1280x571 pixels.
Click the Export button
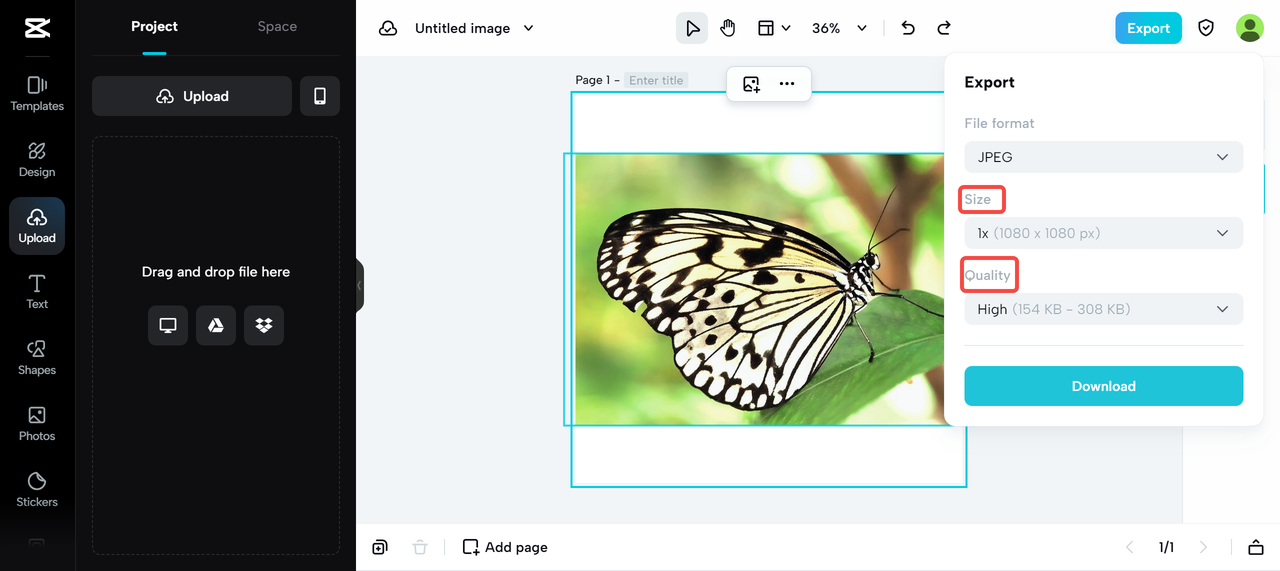[1148, 28]
